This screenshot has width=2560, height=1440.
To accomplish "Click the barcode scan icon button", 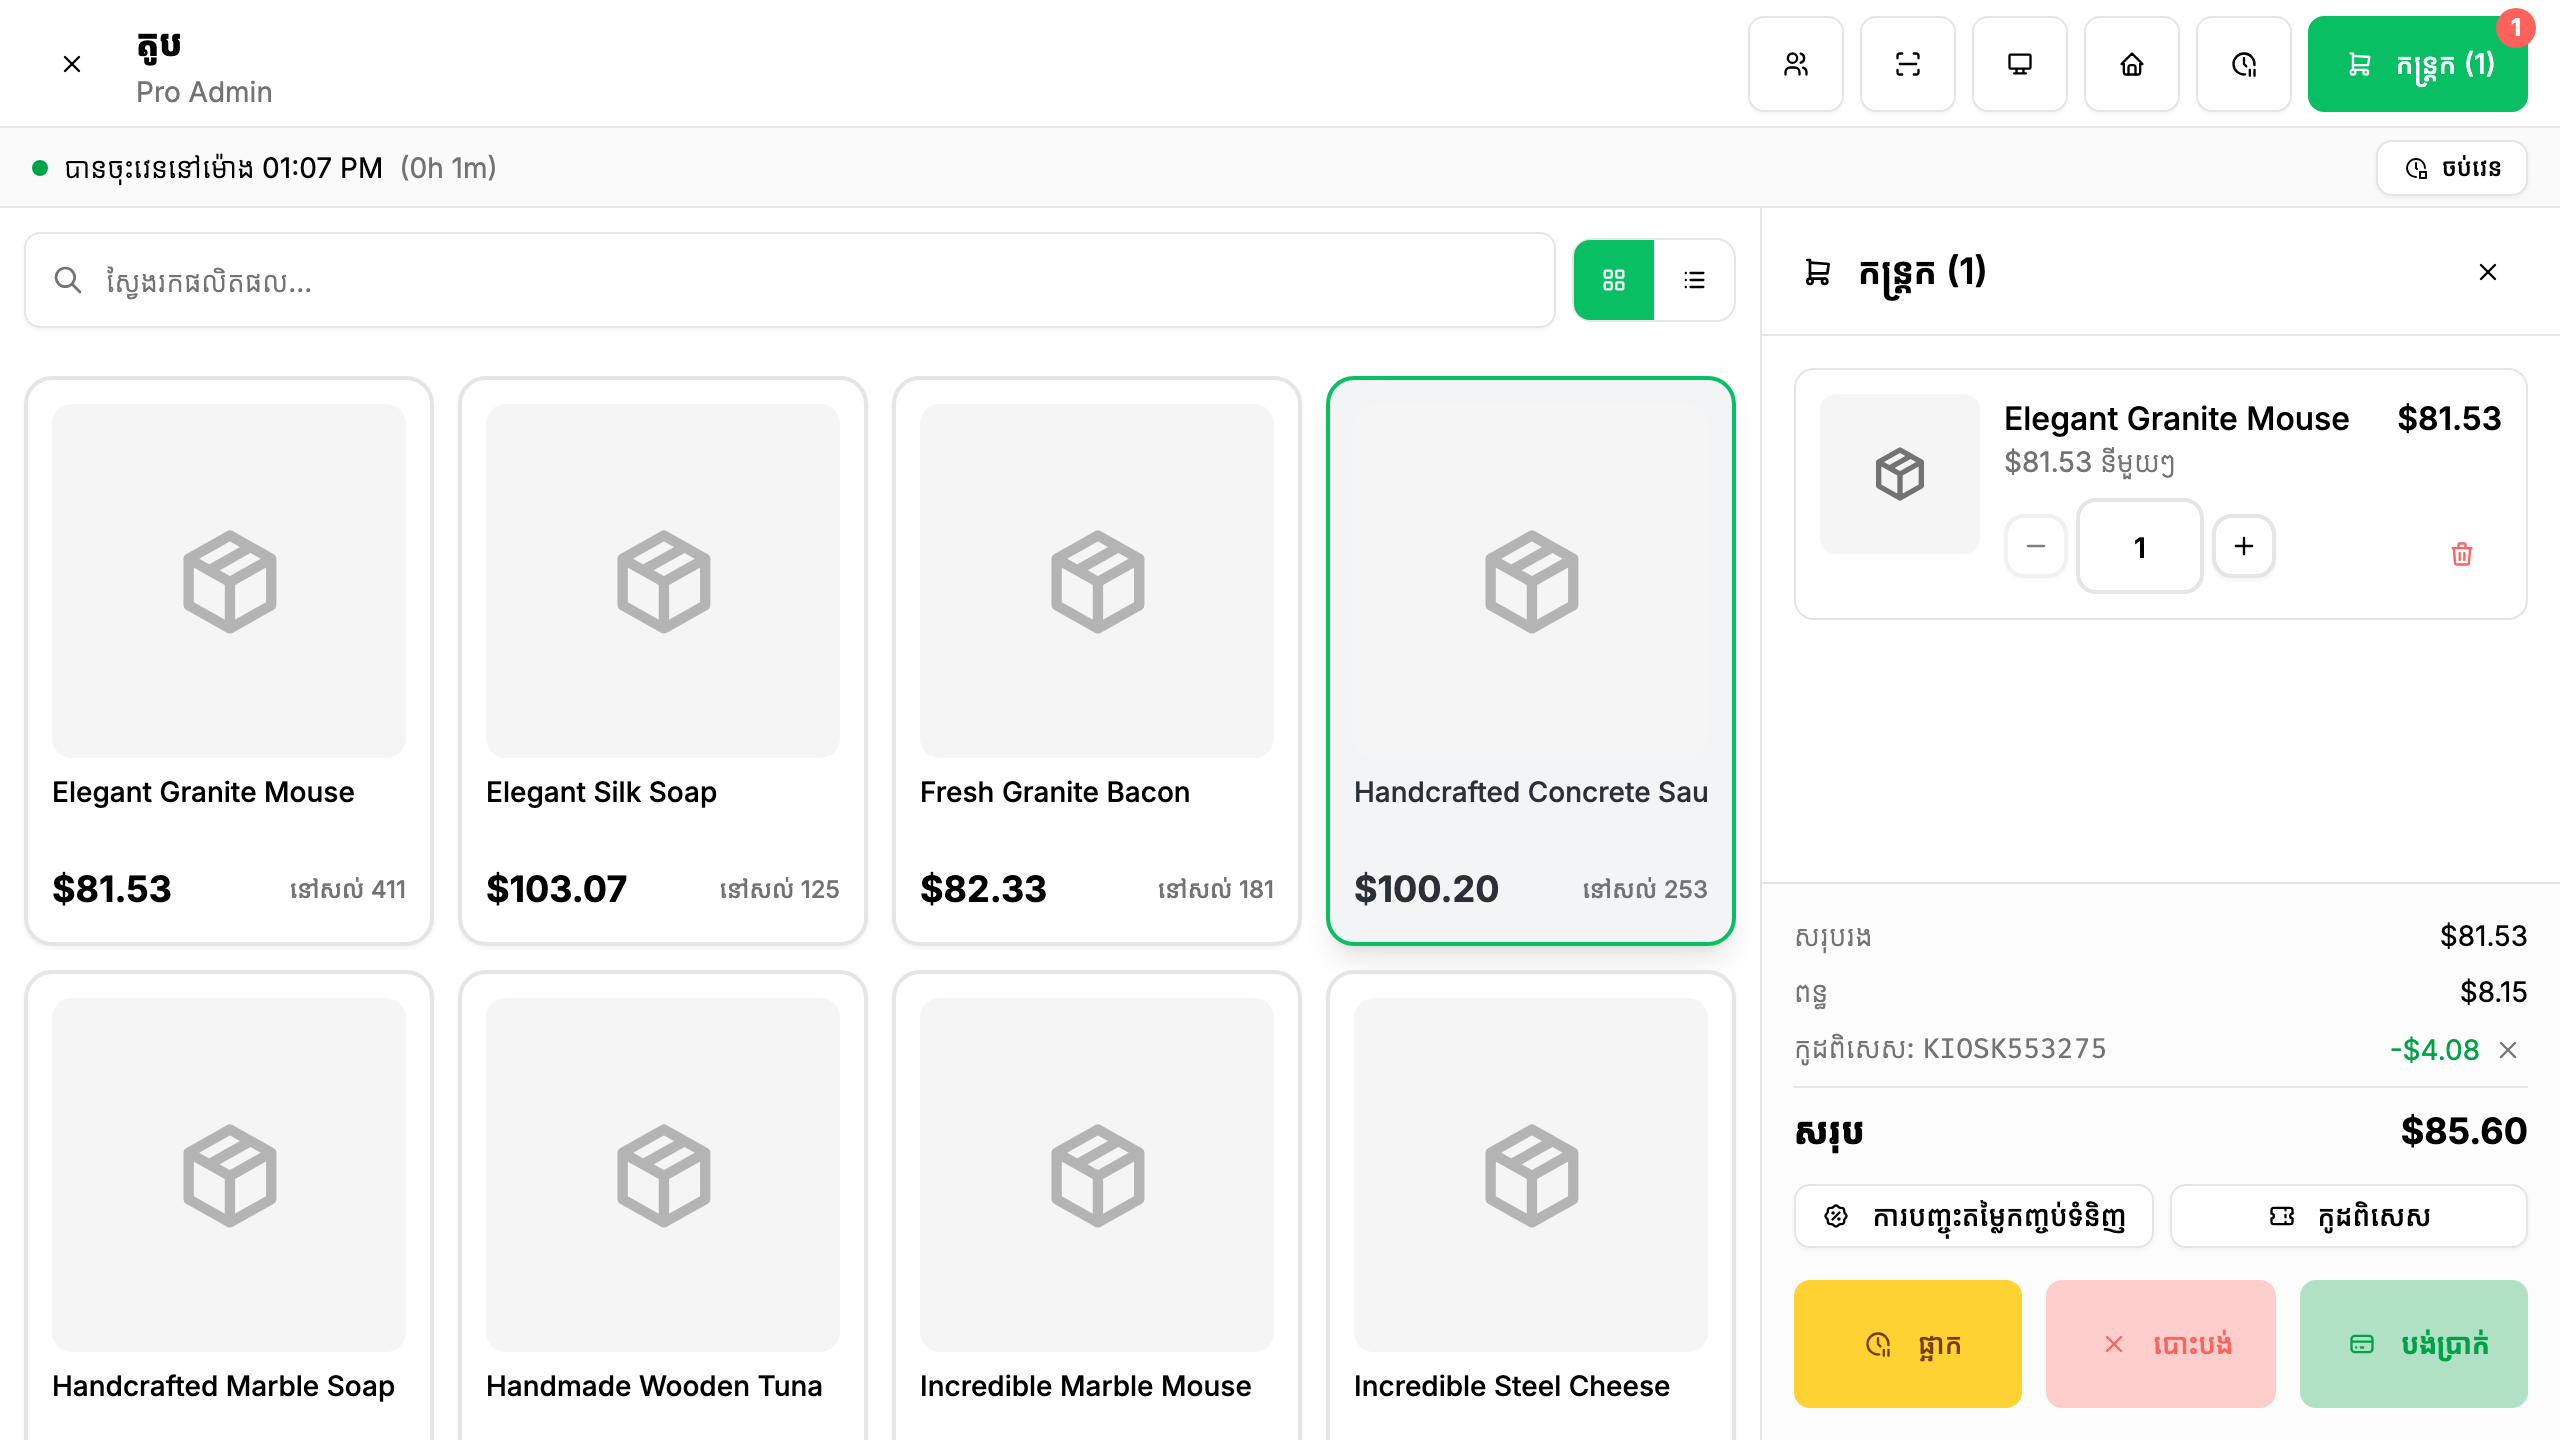I will [x=1908, y=64].
